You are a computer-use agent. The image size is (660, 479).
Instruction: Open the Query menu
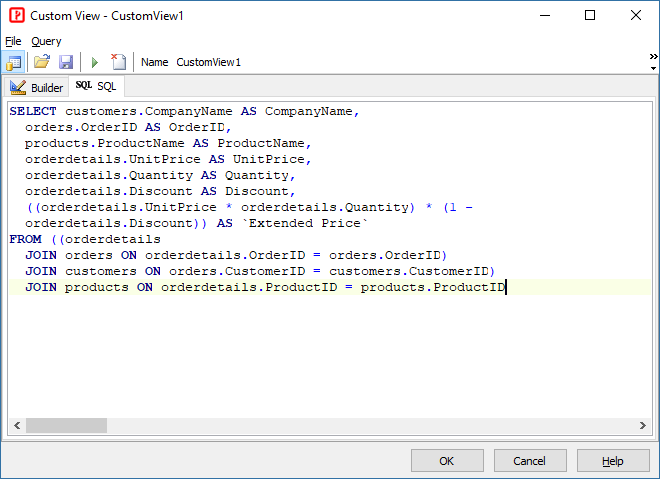pyautogui.click(x=46, y=41)
